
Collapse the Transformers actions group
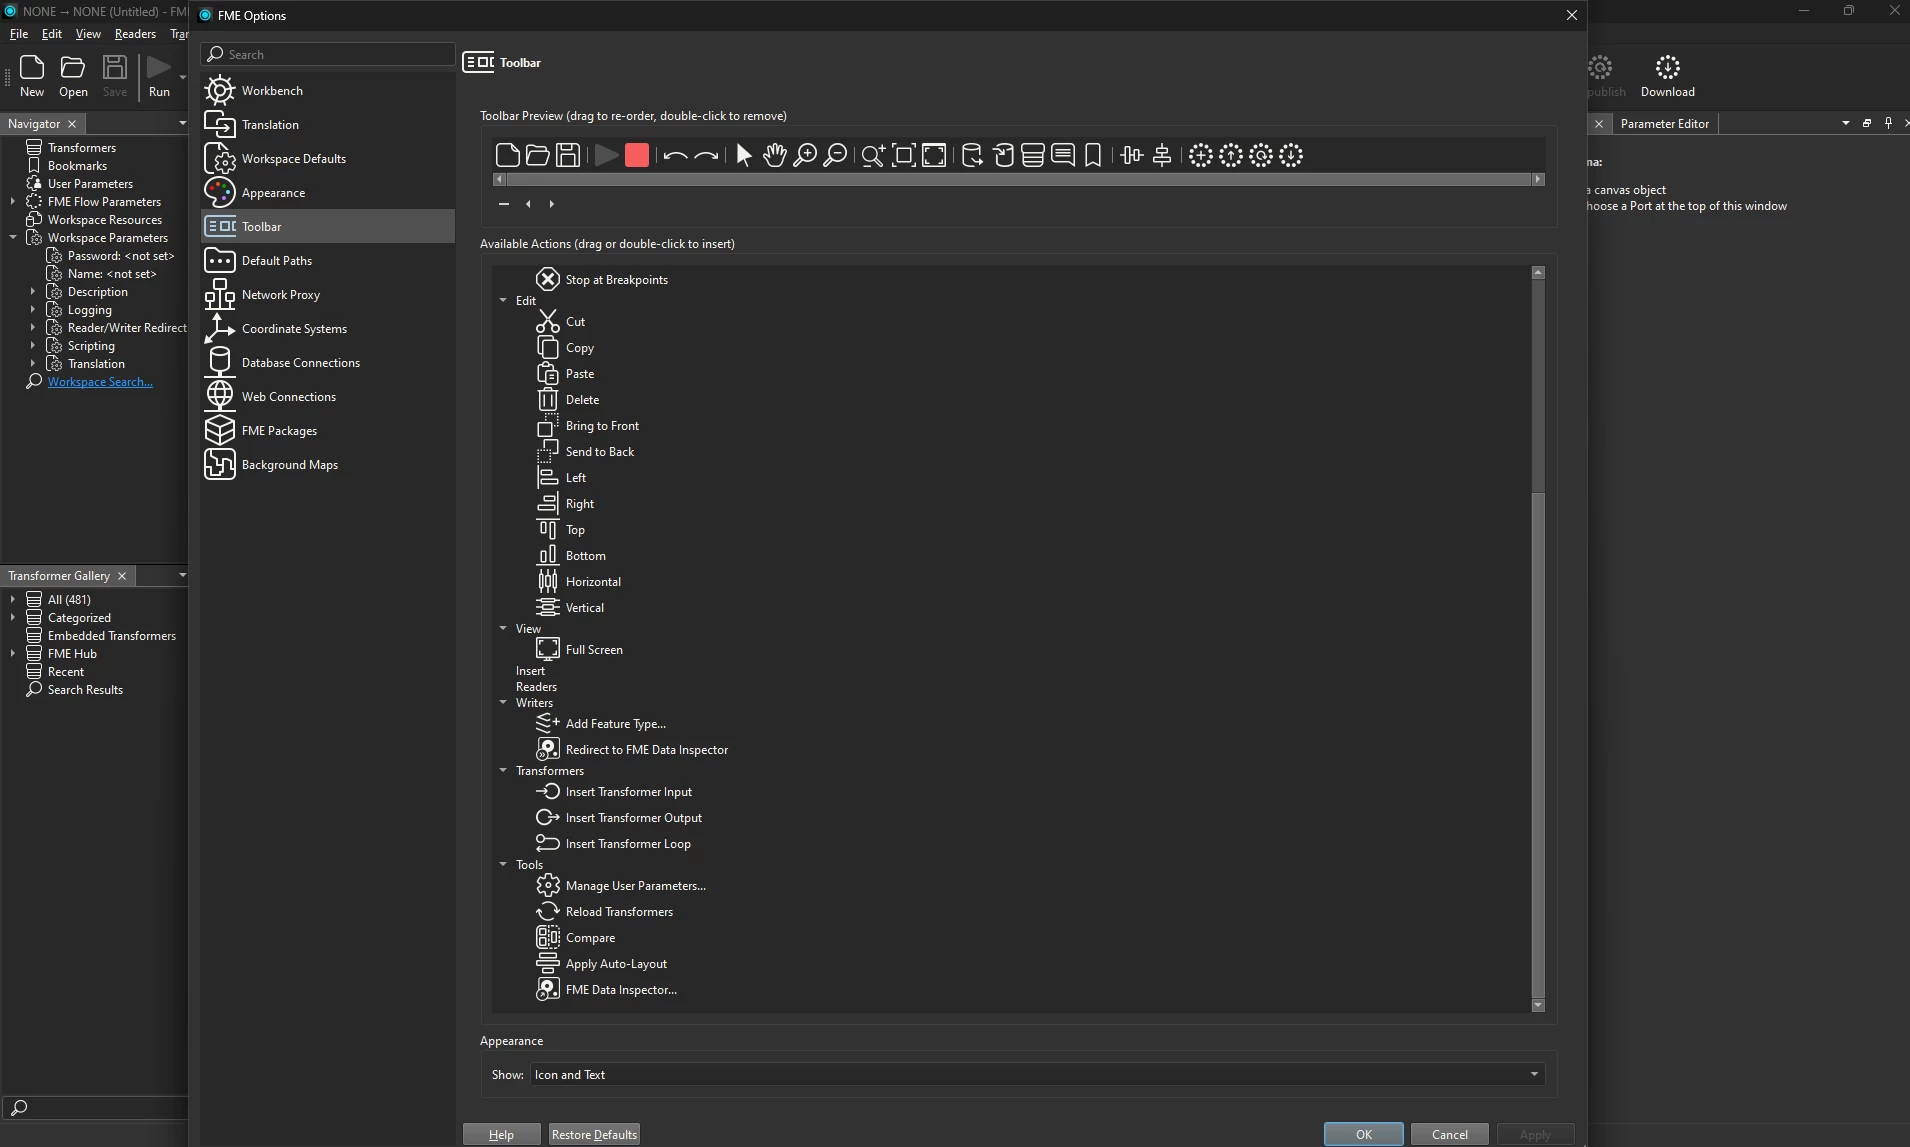[503, 770]
